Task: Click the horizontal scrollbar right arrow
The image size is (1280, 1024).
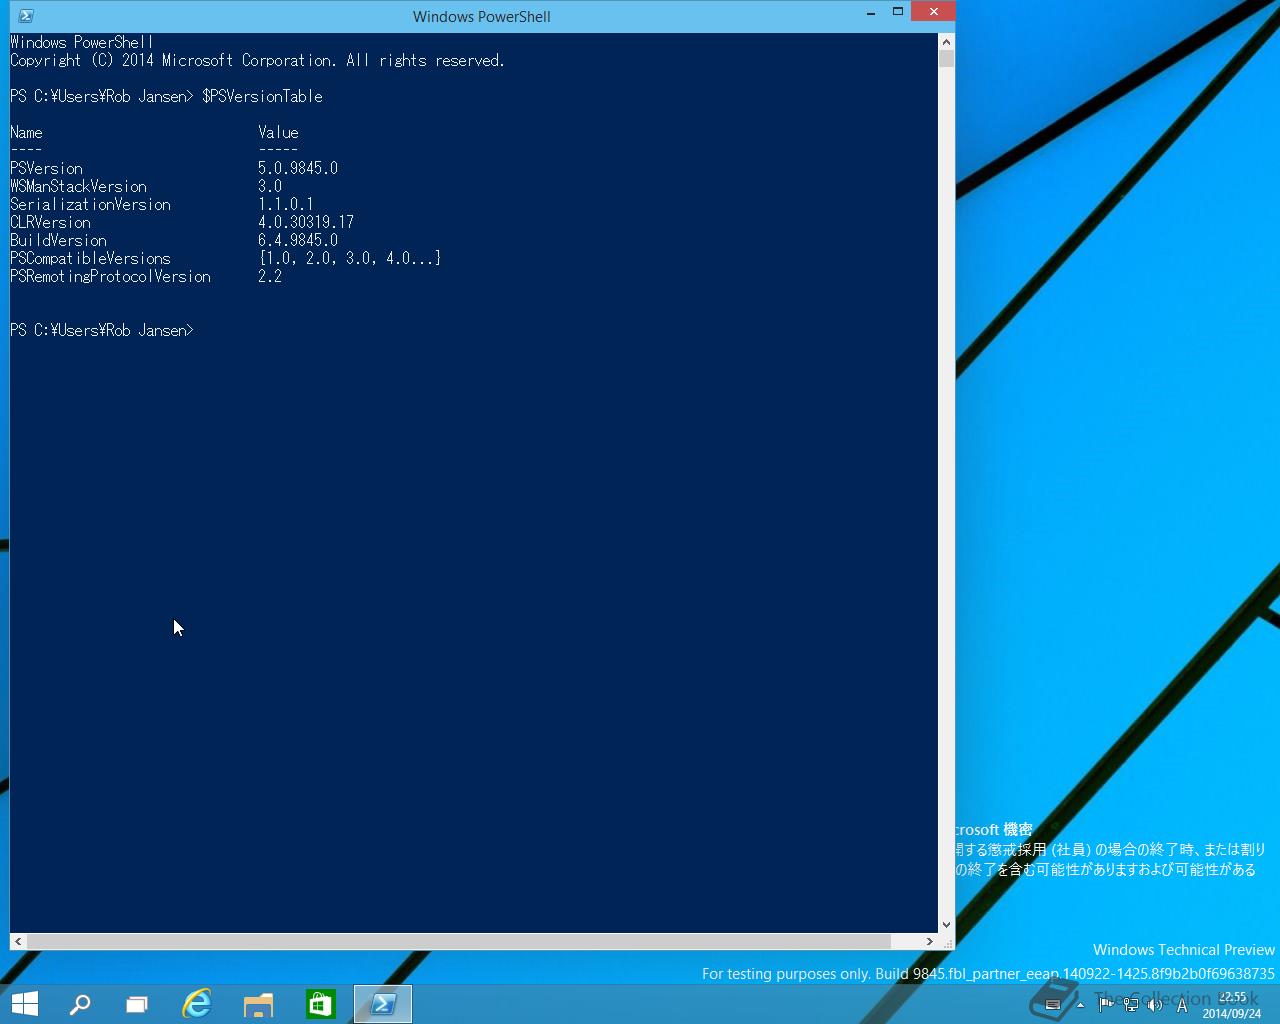Action: coord(930,942)
